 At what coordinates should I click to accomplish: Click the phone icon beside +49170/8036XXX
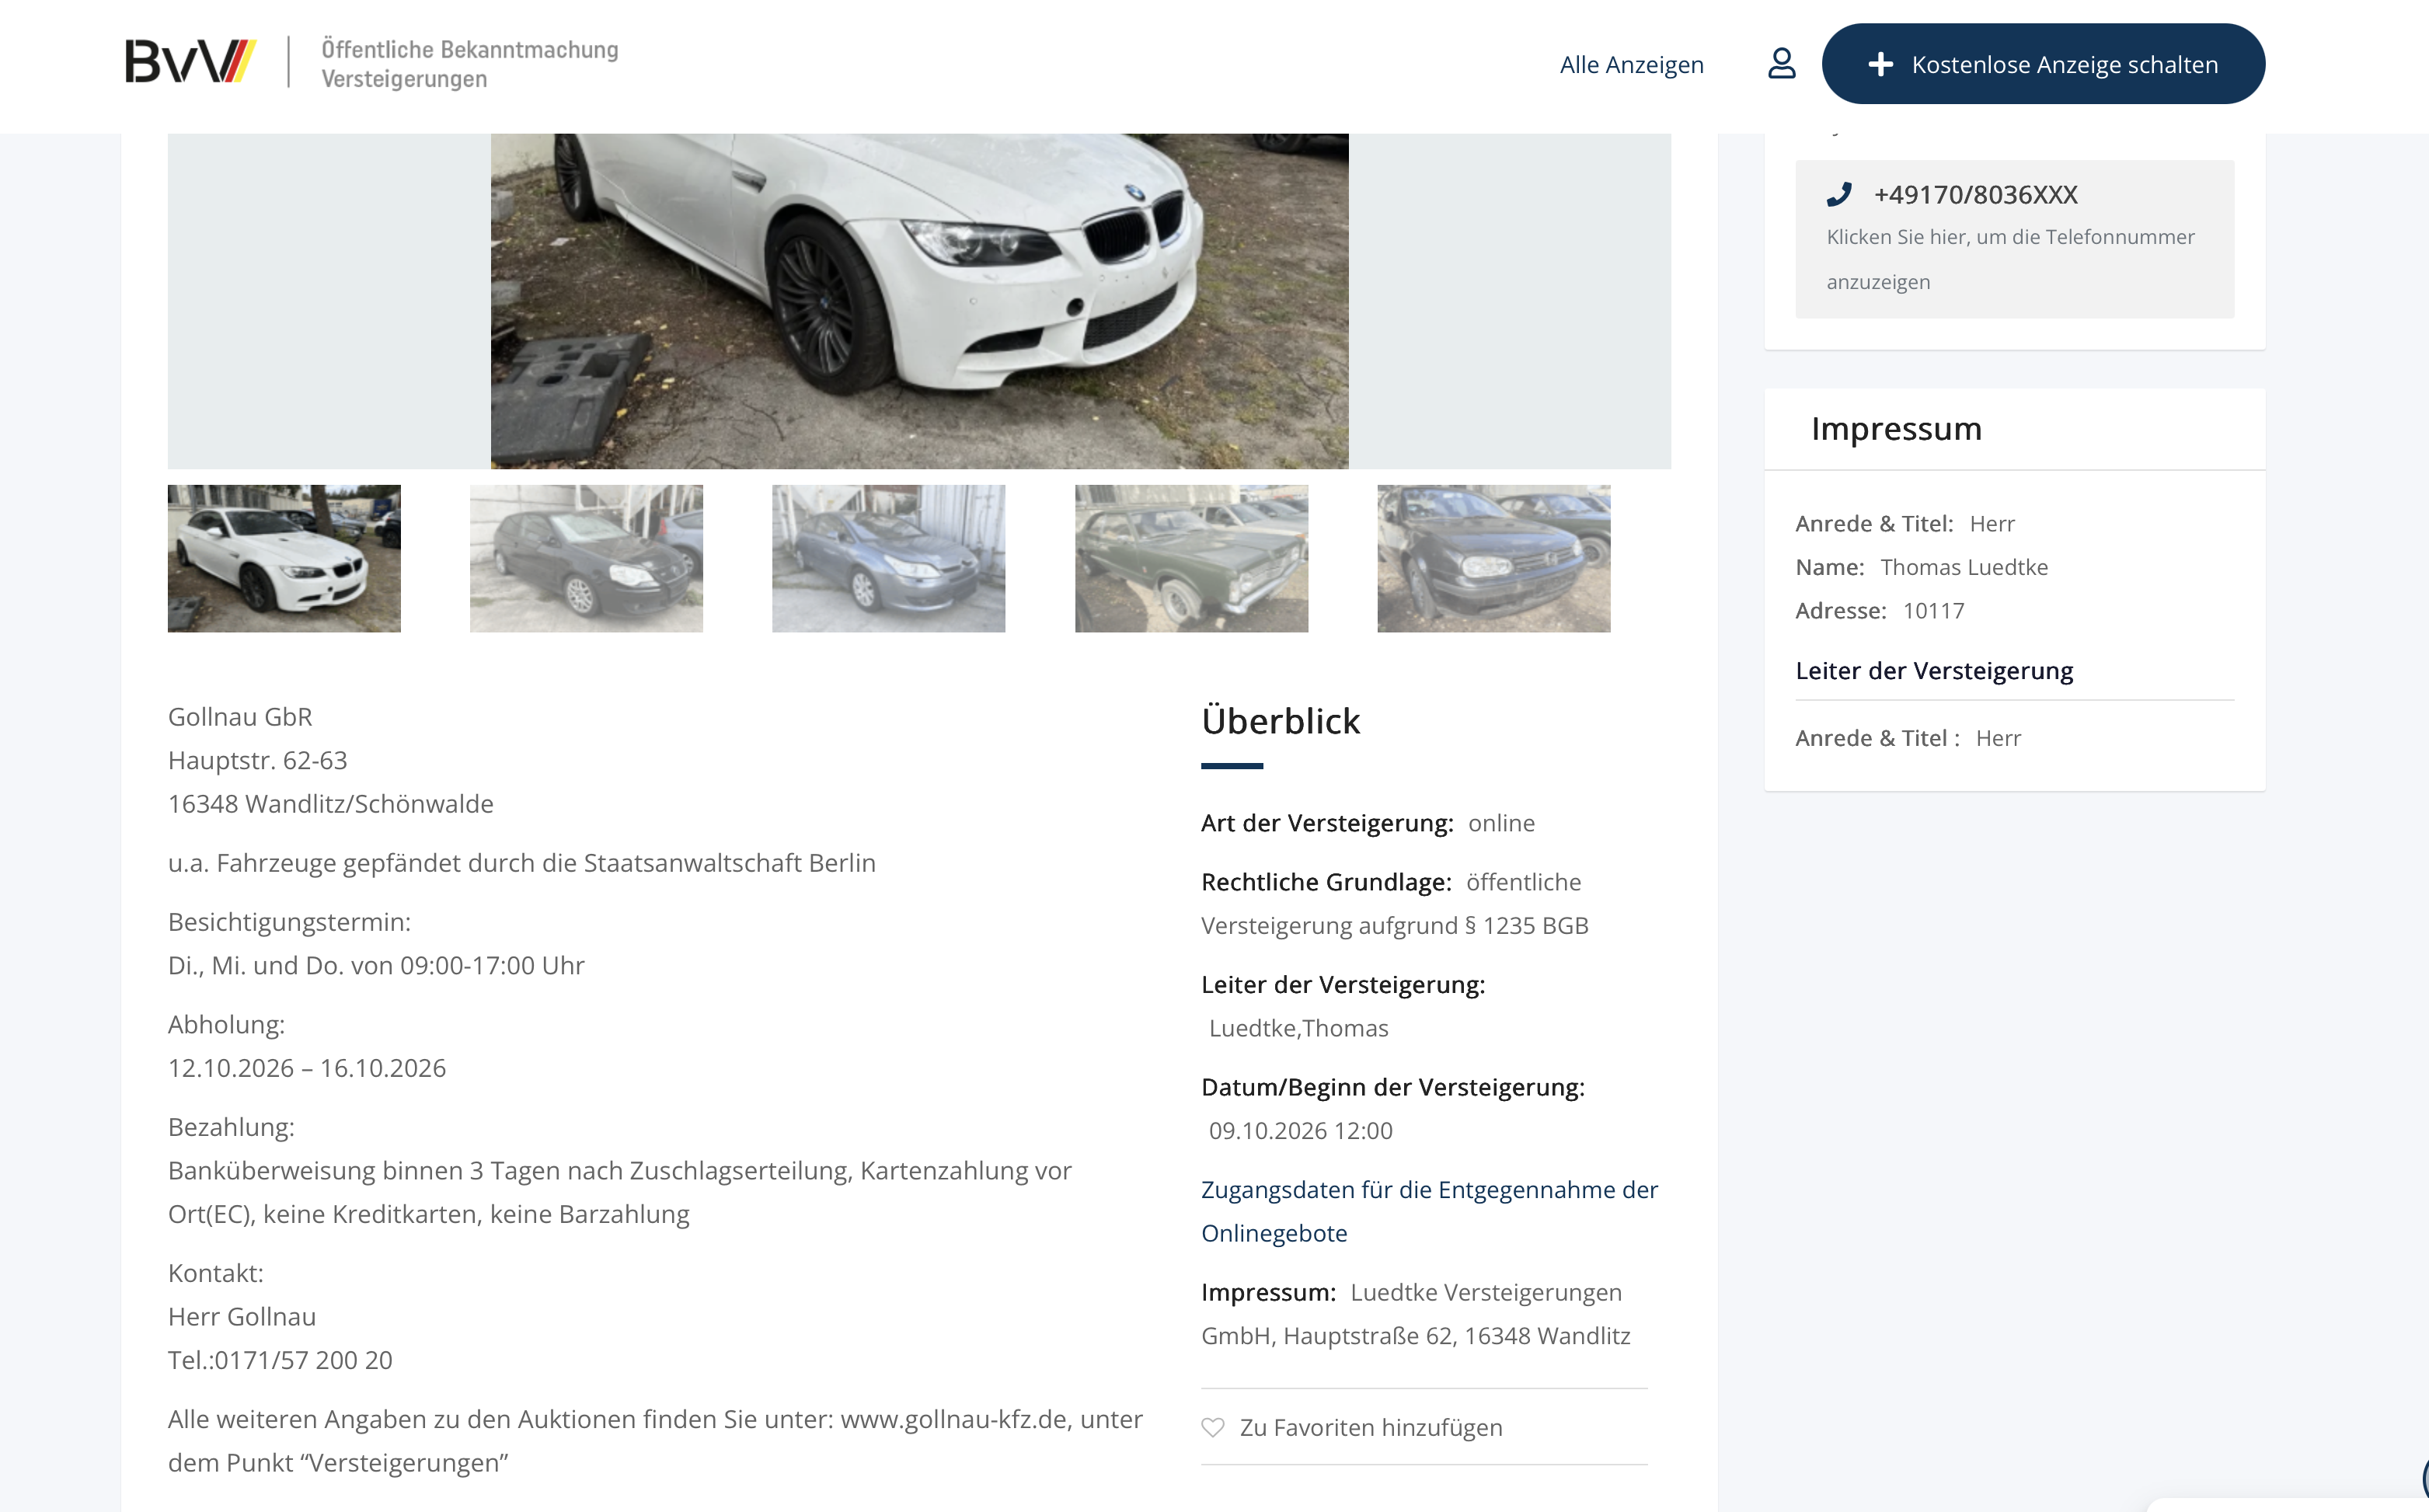1838,194
